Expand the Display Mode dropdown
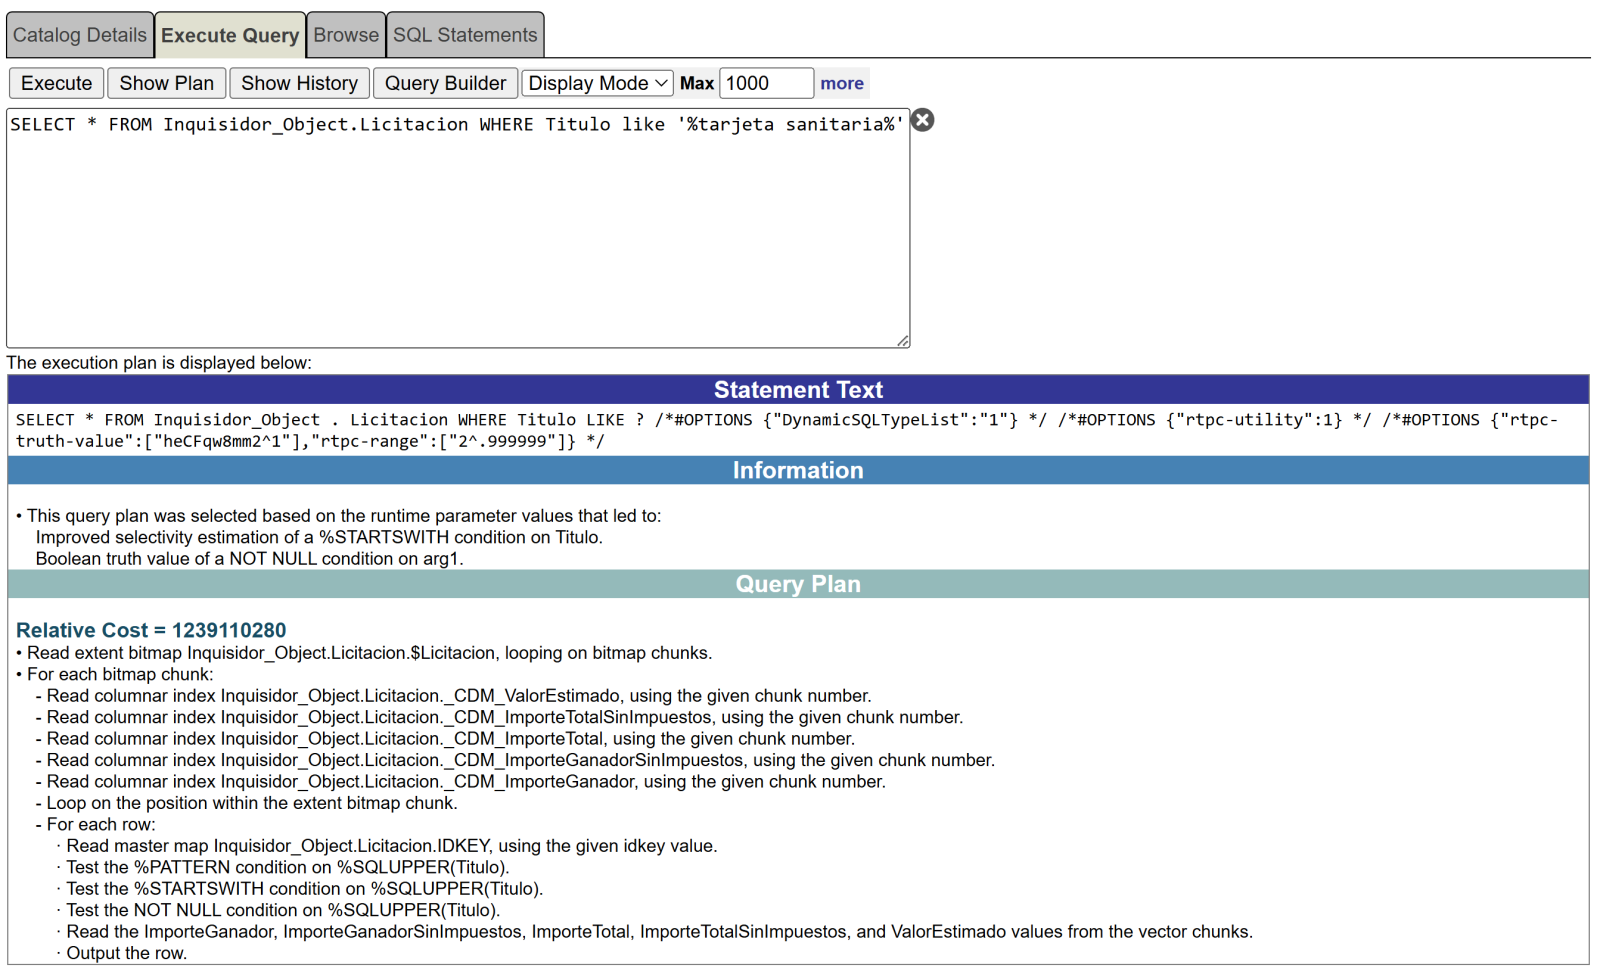 click(597, 83)
